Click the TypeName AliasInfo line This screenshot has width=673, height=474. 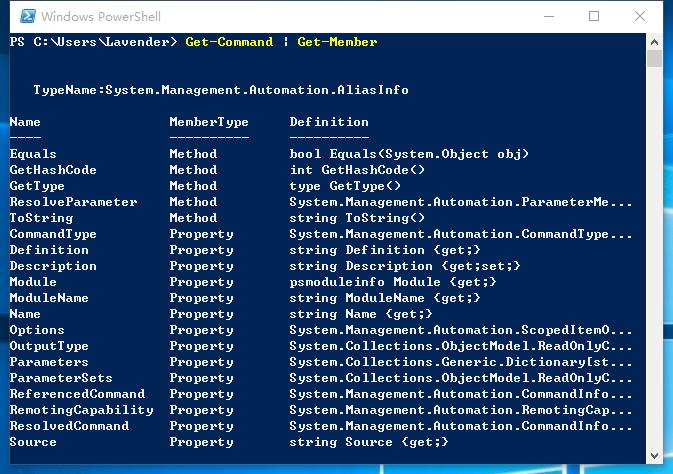click(x=221, y=90)
